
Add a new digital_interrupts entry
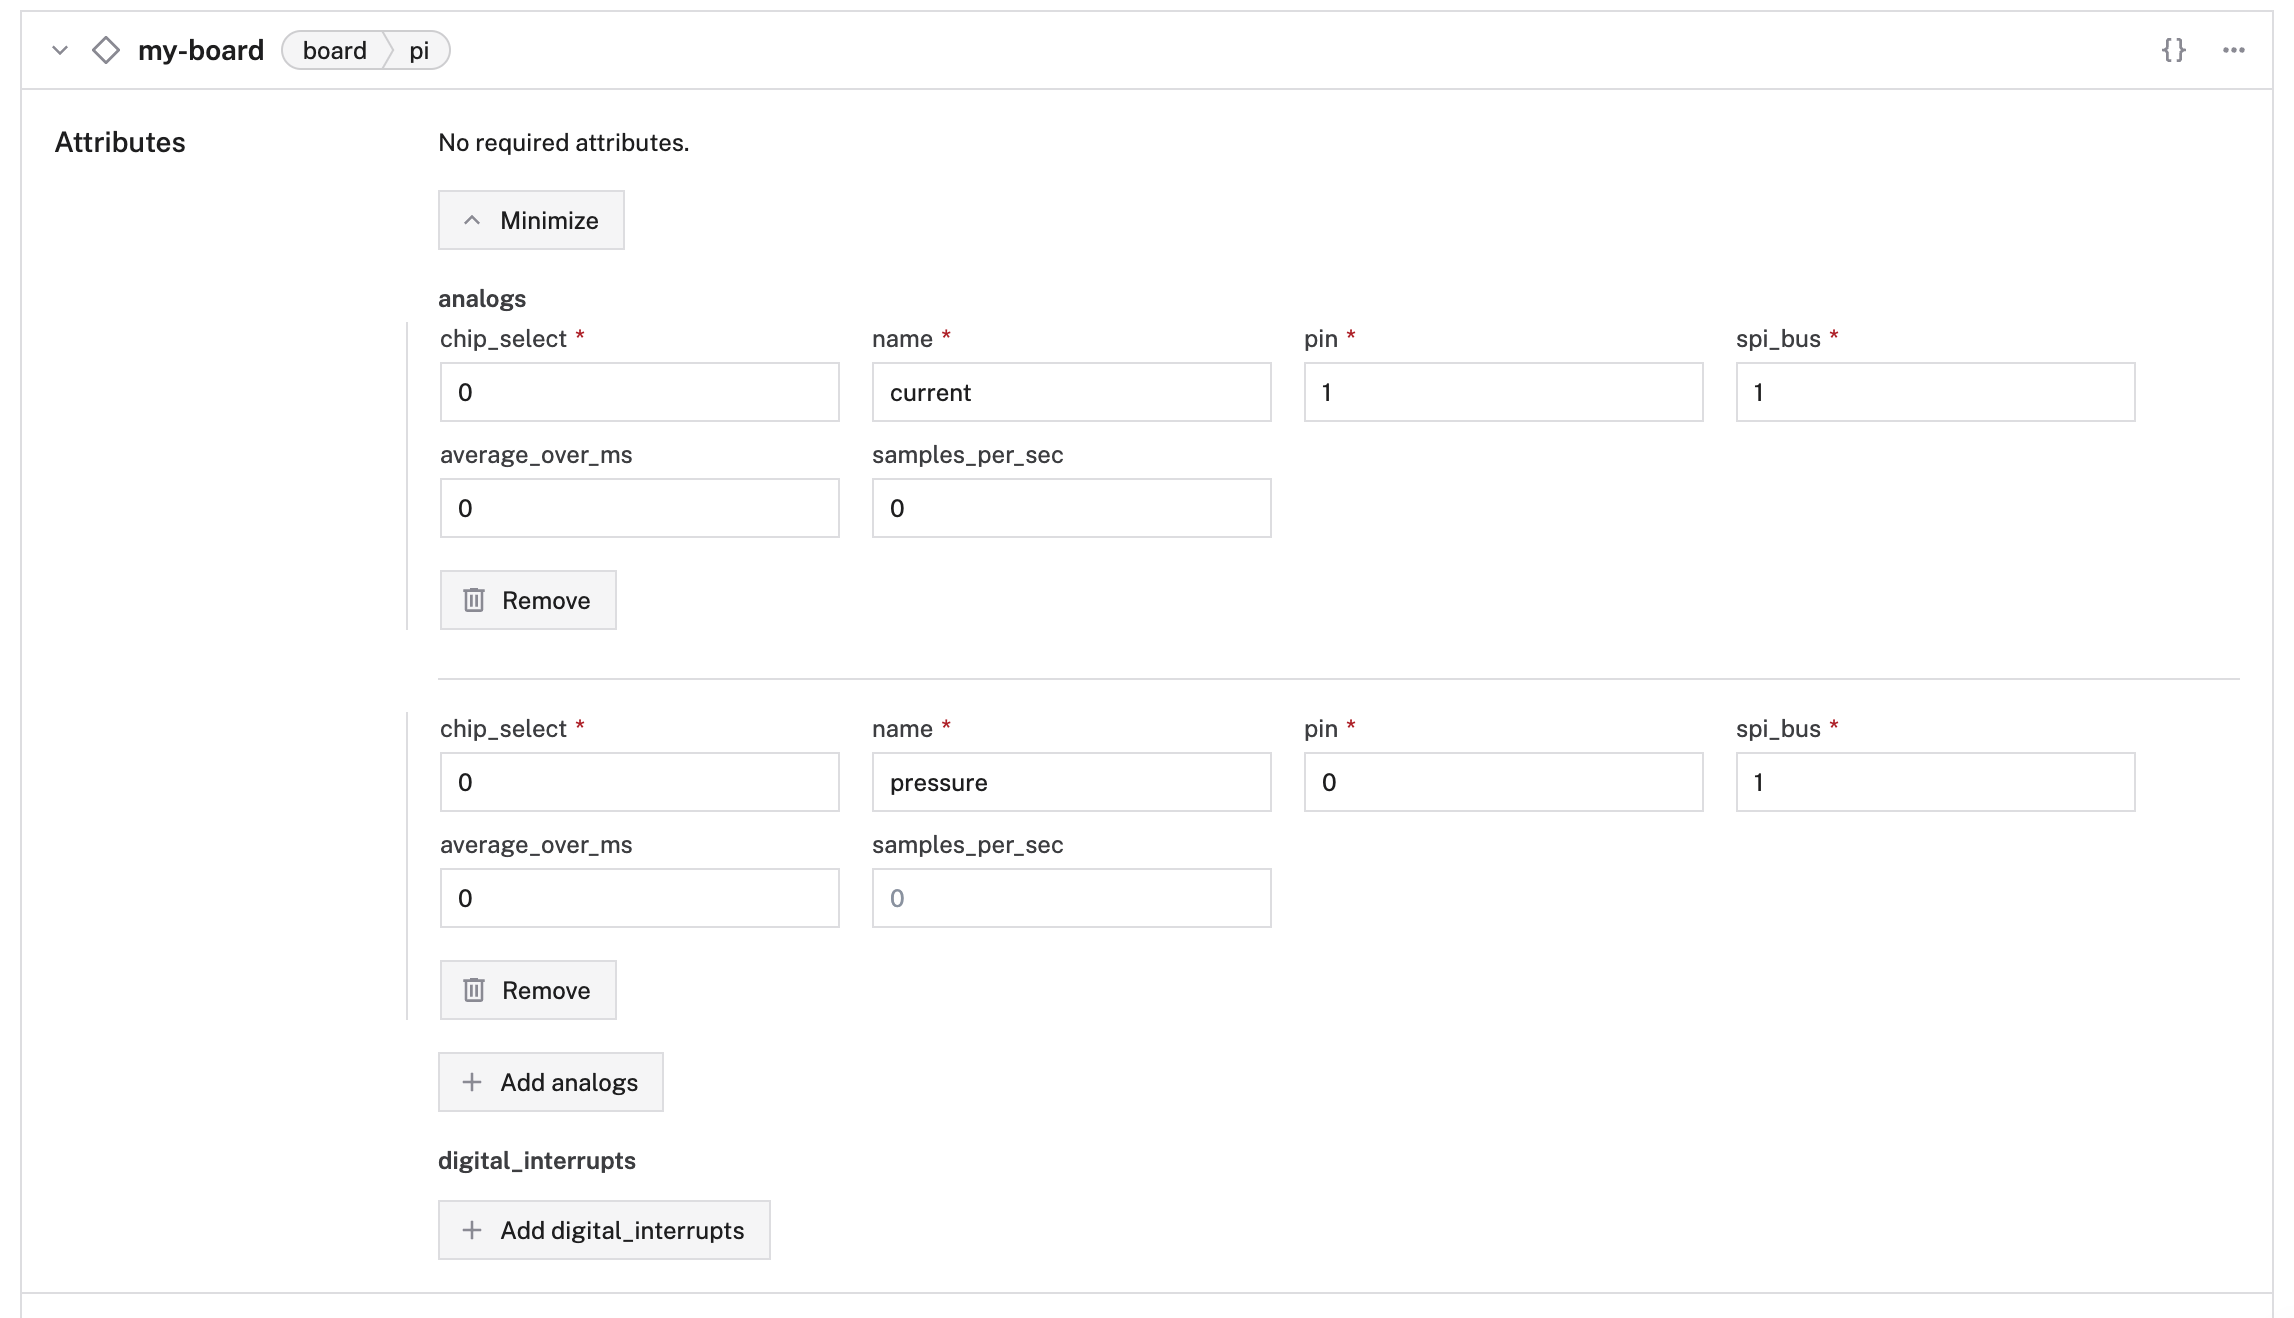[604, 1230]
